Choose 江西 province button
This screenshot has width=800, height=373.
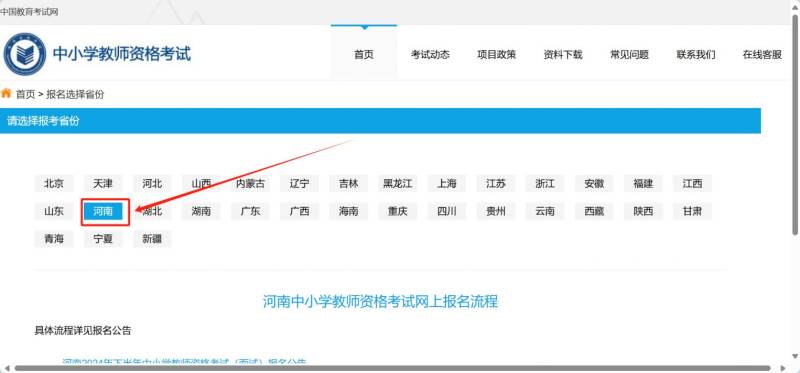tap(692, 184)
